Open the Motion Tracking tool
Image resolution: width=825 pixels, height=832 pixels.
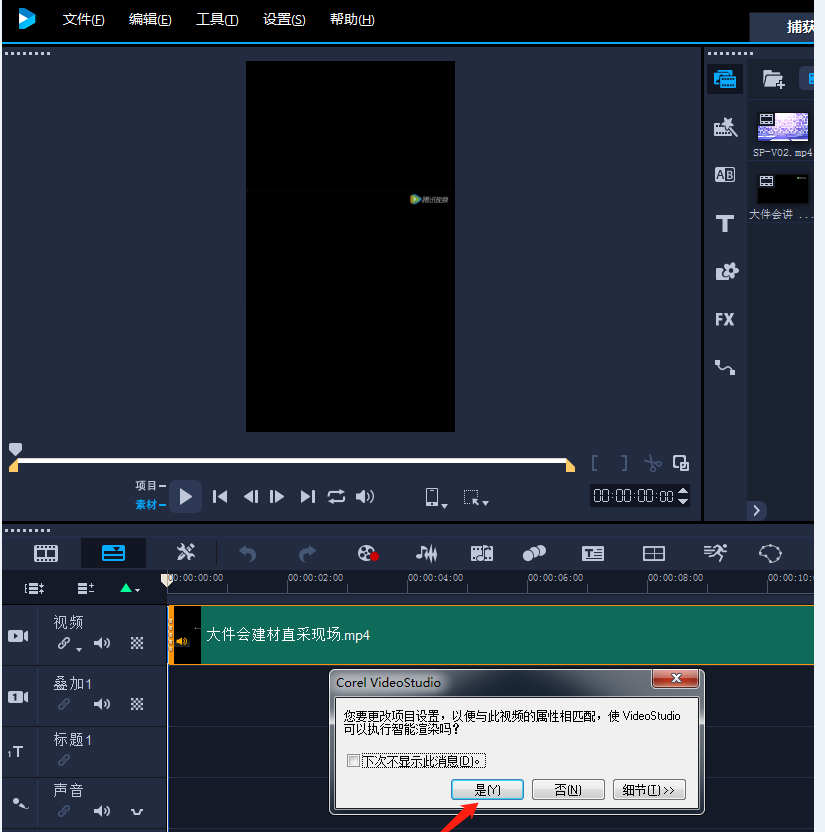(534, 553)
